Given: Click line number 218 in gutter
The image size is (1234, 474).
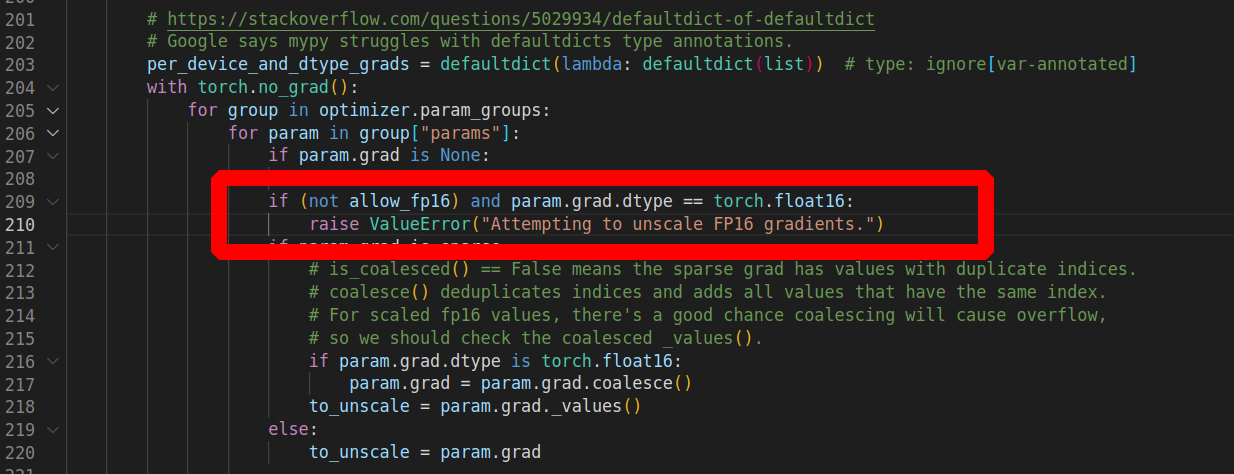Looking at the screenshot, I should click(x=19, y=406).
